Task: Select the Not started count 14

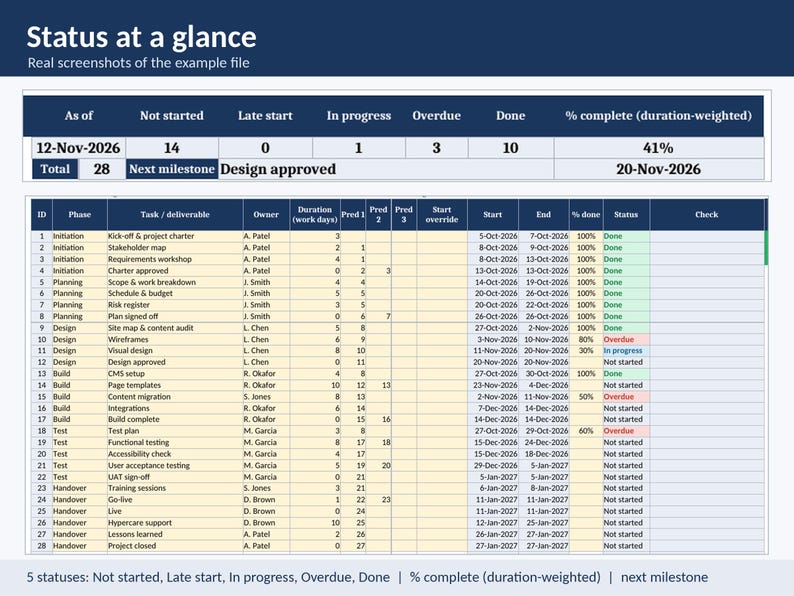Action: 172,148
